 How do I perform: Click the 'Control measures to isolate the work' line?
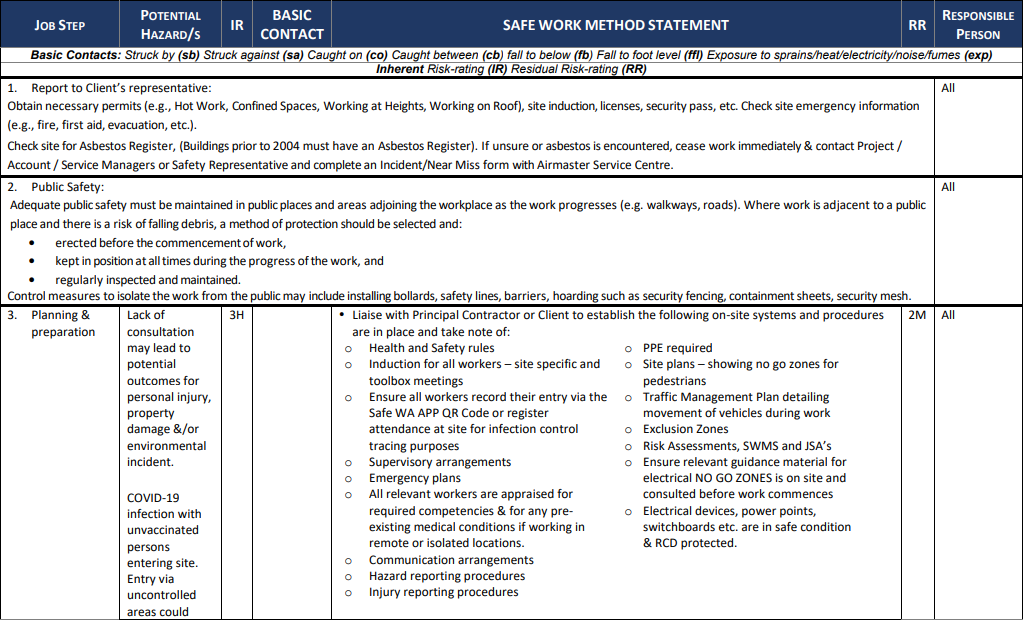459,296
